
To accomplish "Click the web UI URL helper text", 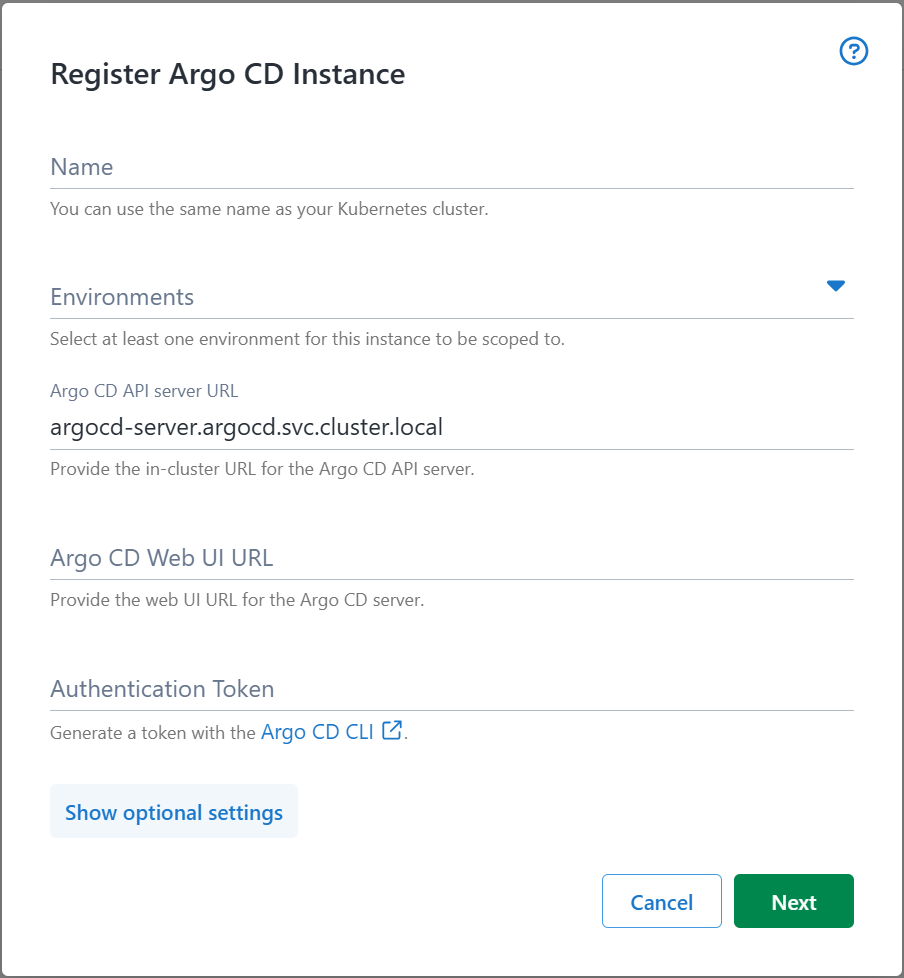I will click(237, 601).
